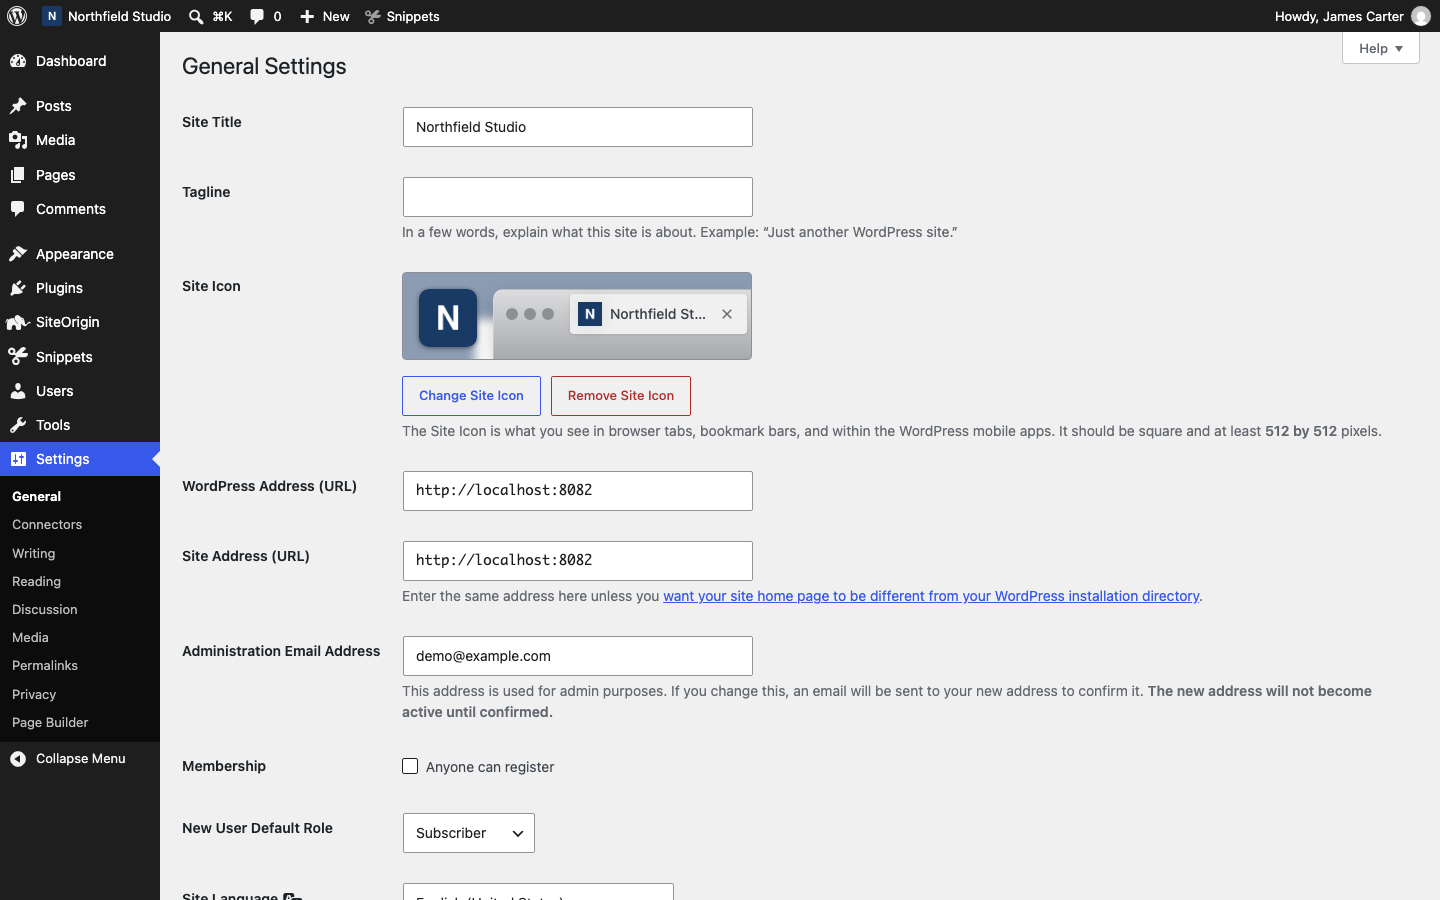This screenshot has height=900, width=1440.
Task: Click the Comments sidebar icon
Action: pyautogui.click(x=18, y=209)
